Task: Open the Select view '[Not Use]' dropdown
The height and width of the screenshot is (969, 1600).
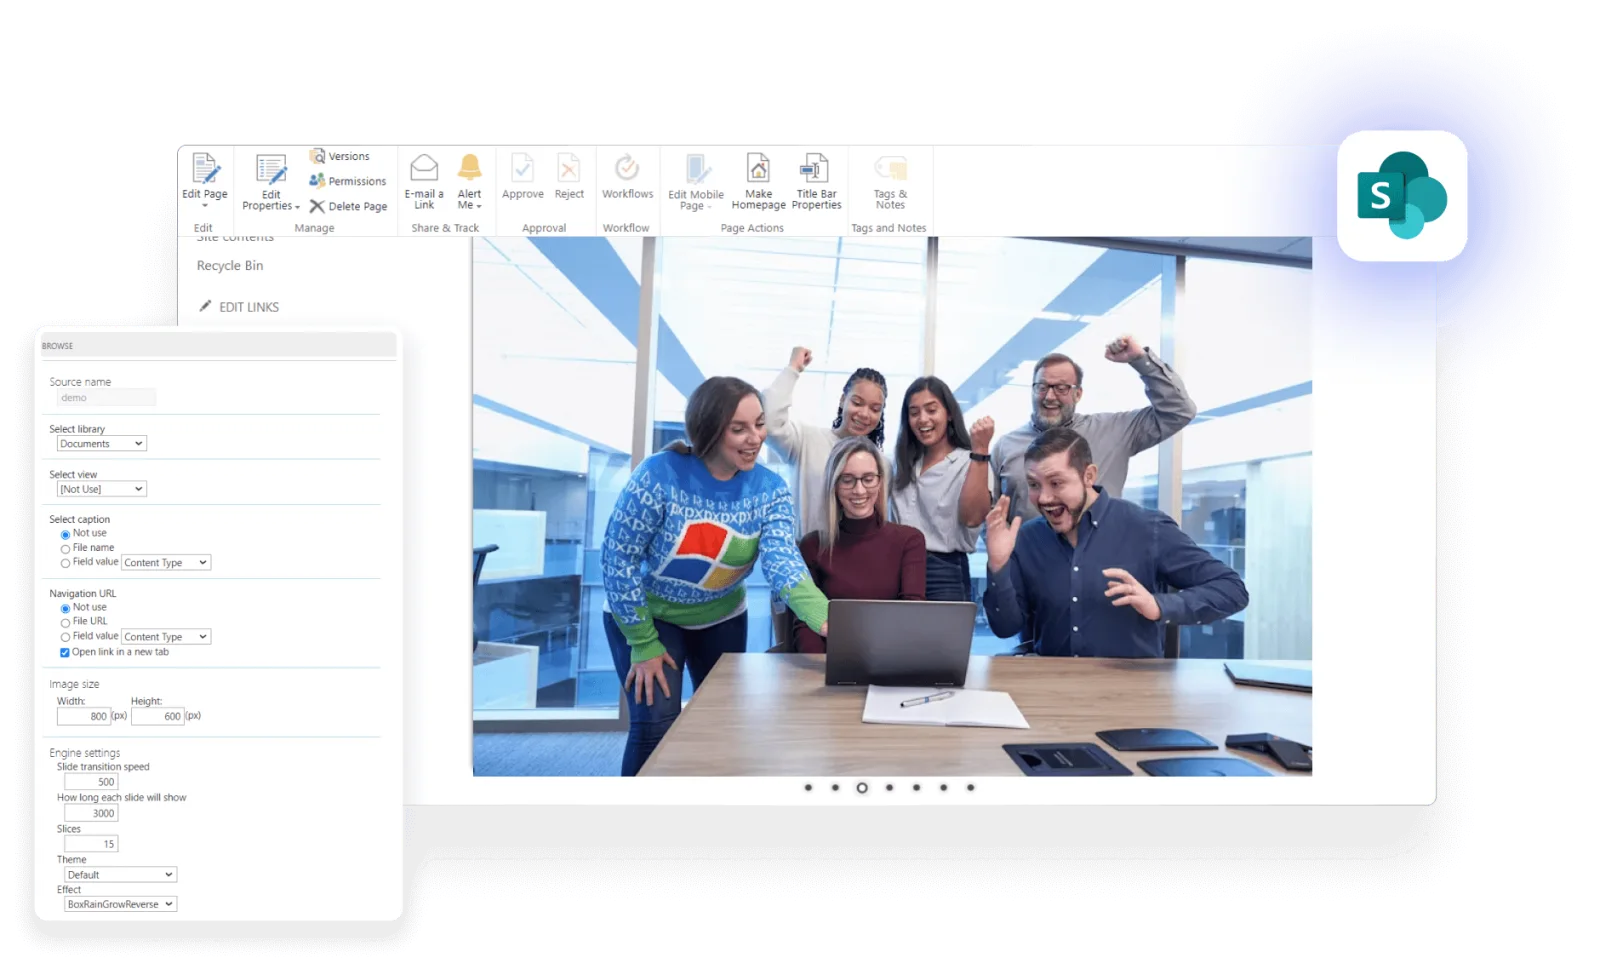Action: tap(102, 489)
